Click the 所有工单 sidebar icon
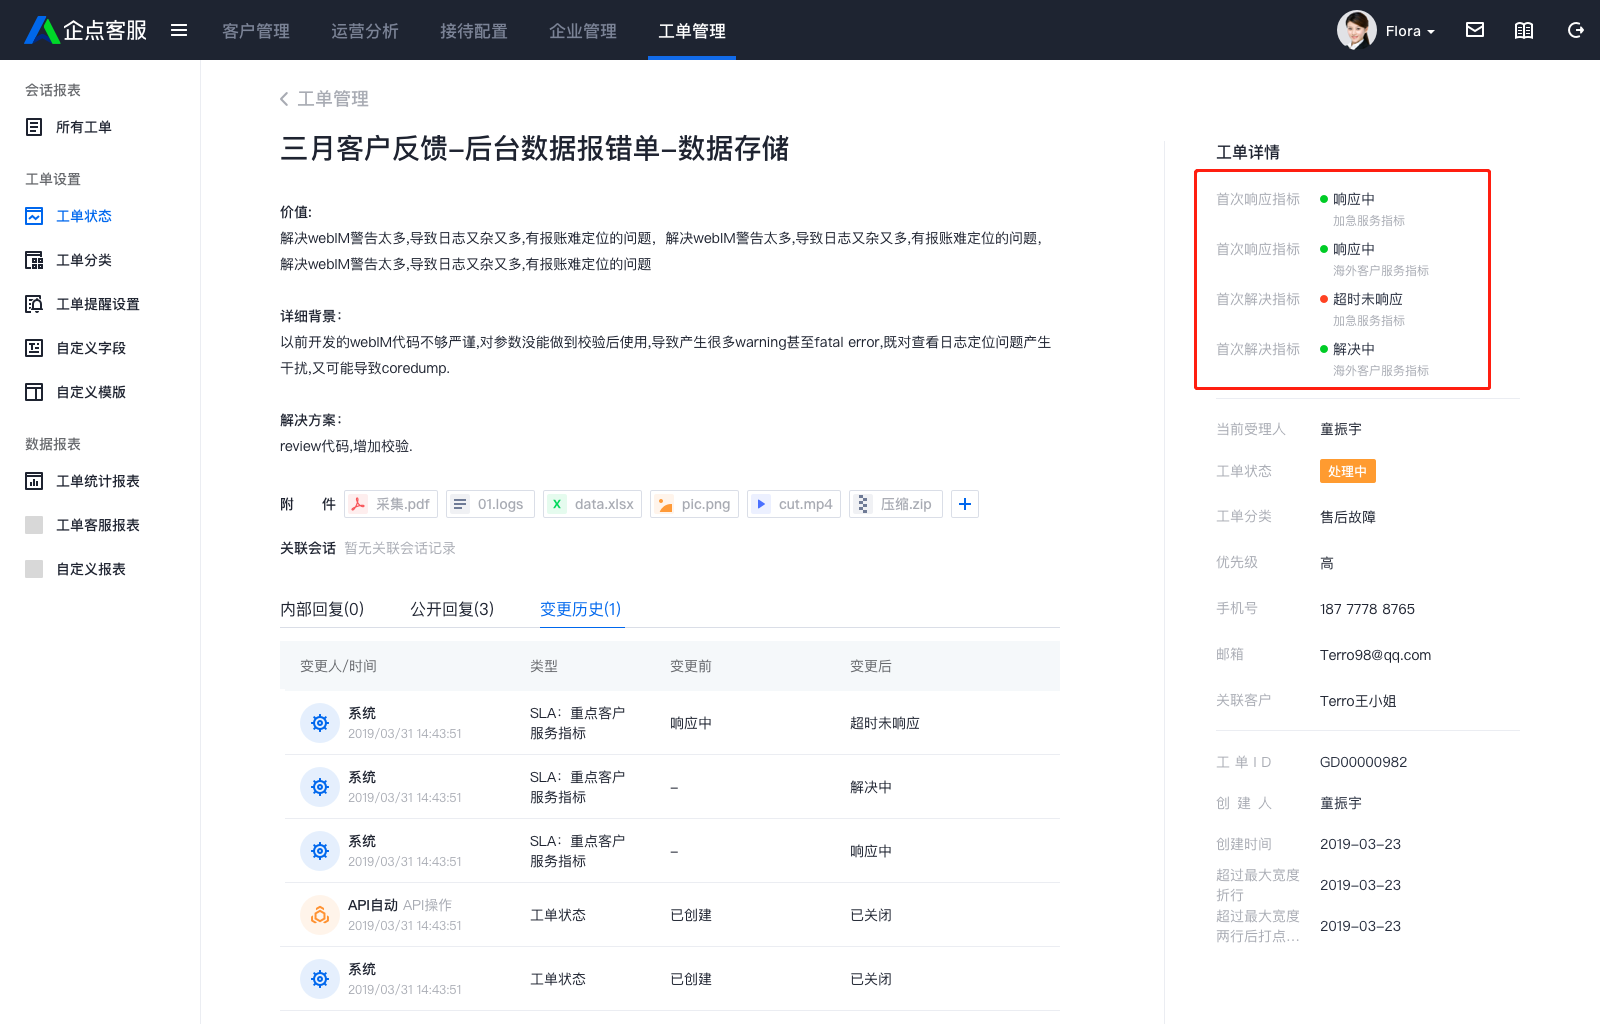This screenshot has height=1024, width=1600. tap(34, 127)
